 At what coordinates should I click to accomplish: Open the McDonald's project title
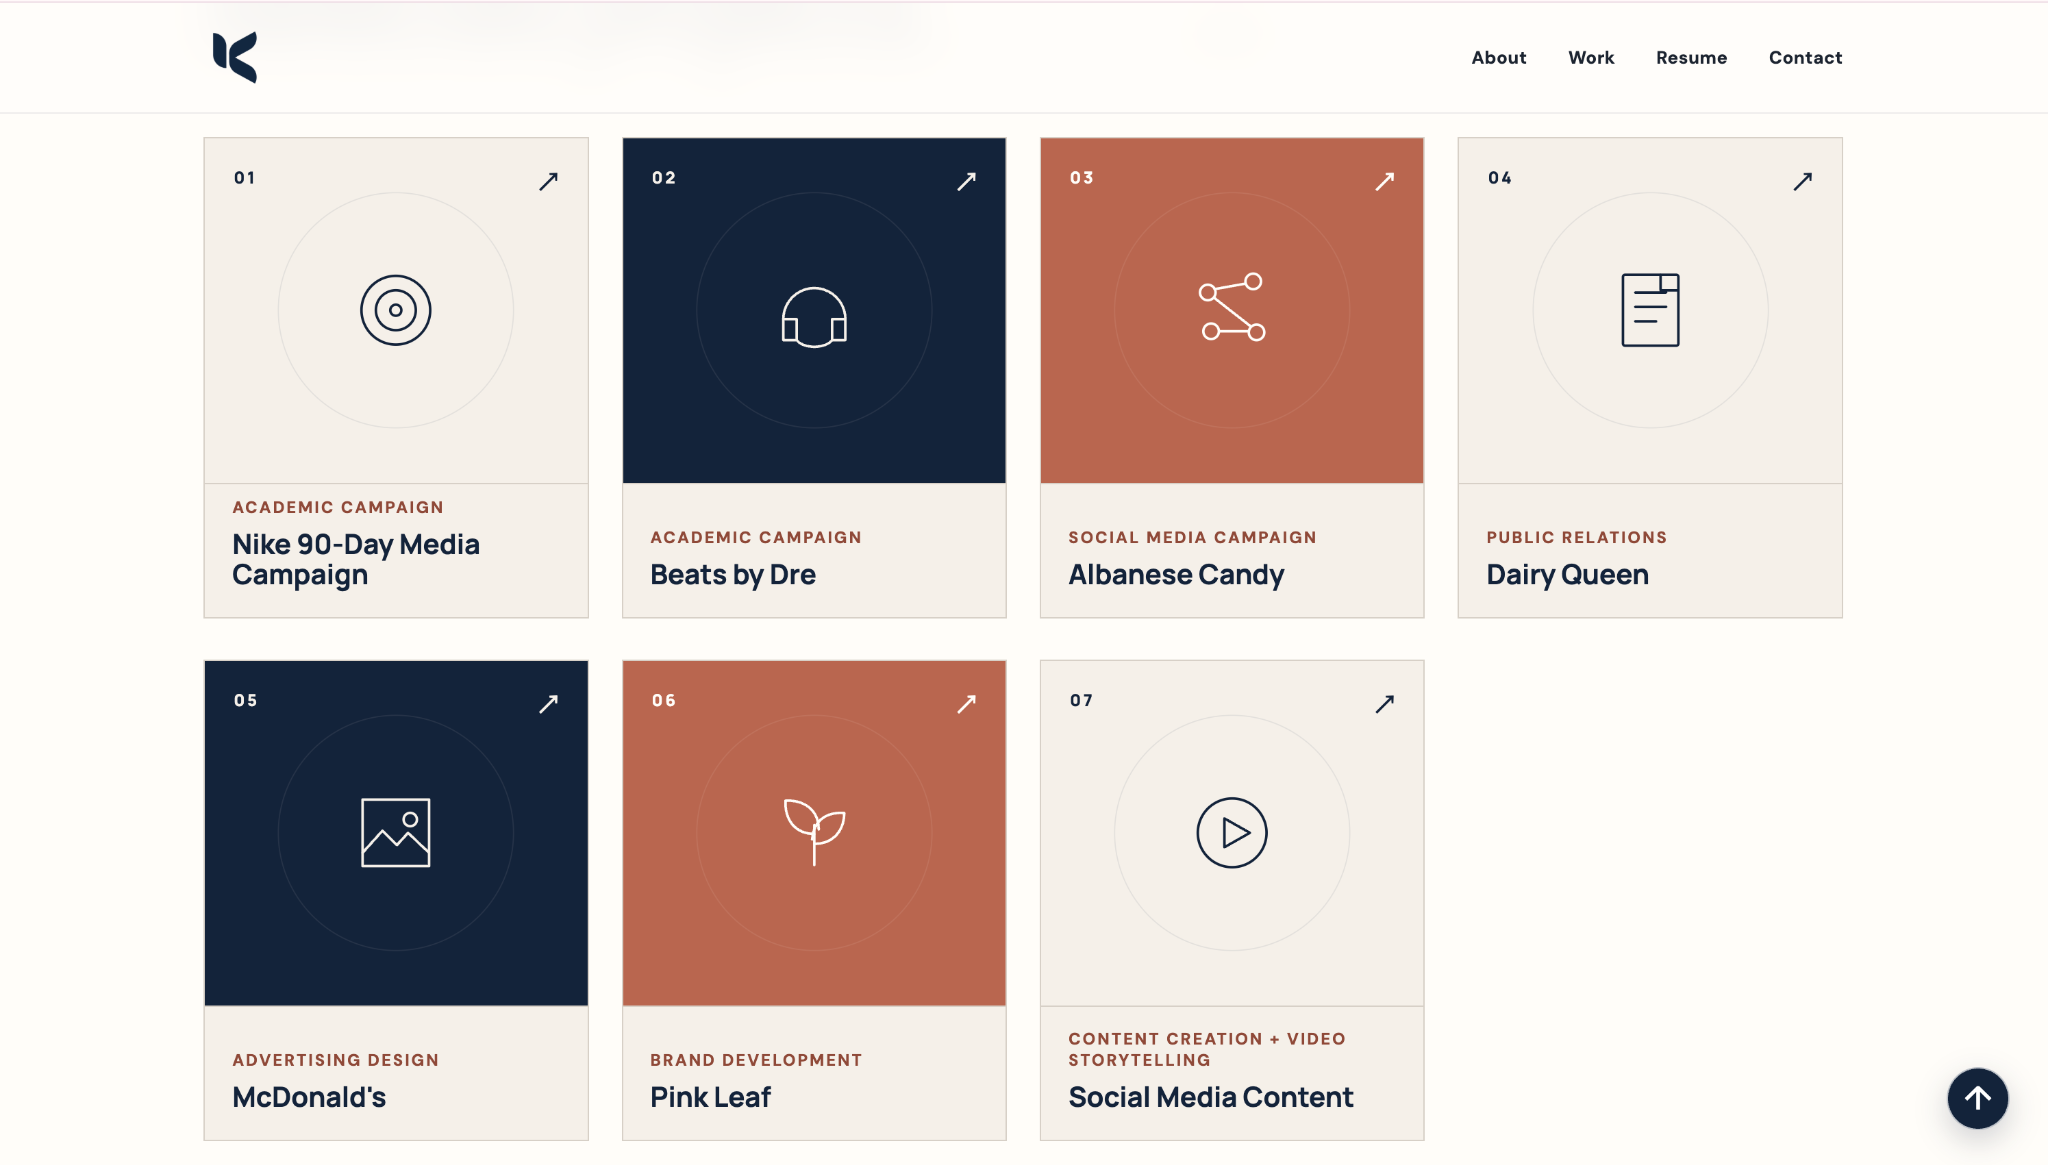[x=309, y=1097]
